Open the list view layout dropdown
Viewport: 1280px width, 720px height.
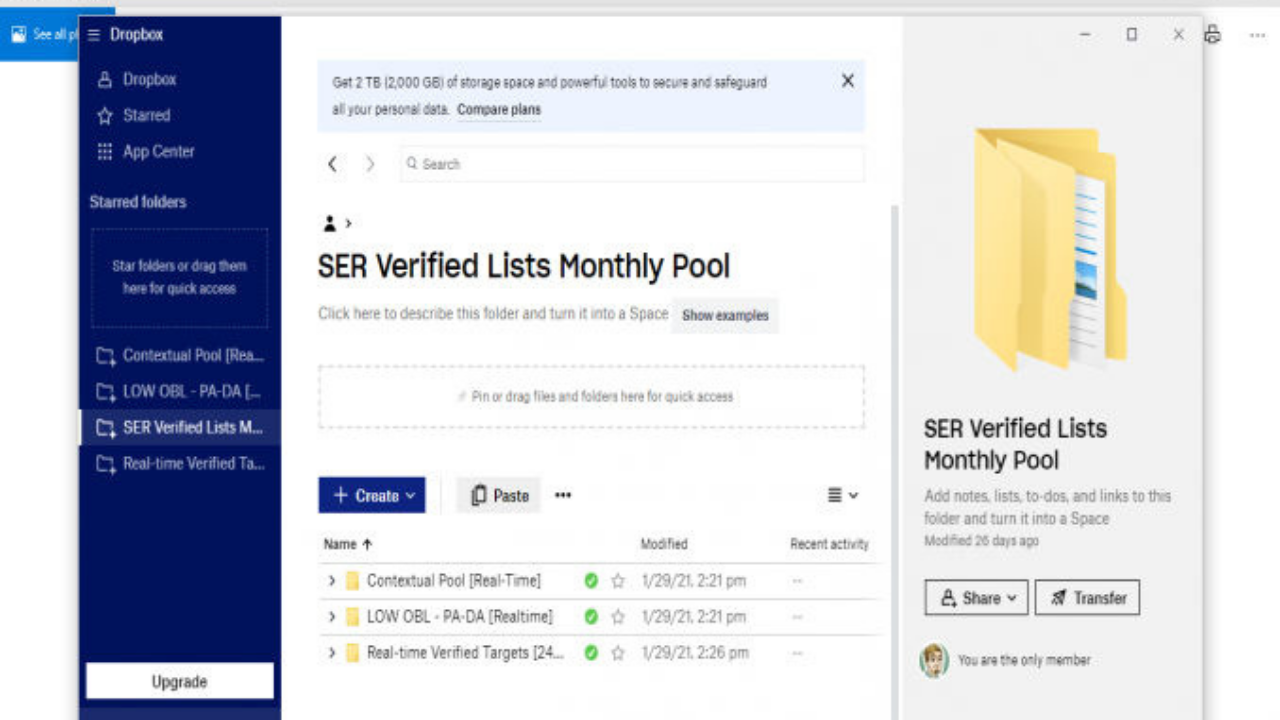click(840, 494)
